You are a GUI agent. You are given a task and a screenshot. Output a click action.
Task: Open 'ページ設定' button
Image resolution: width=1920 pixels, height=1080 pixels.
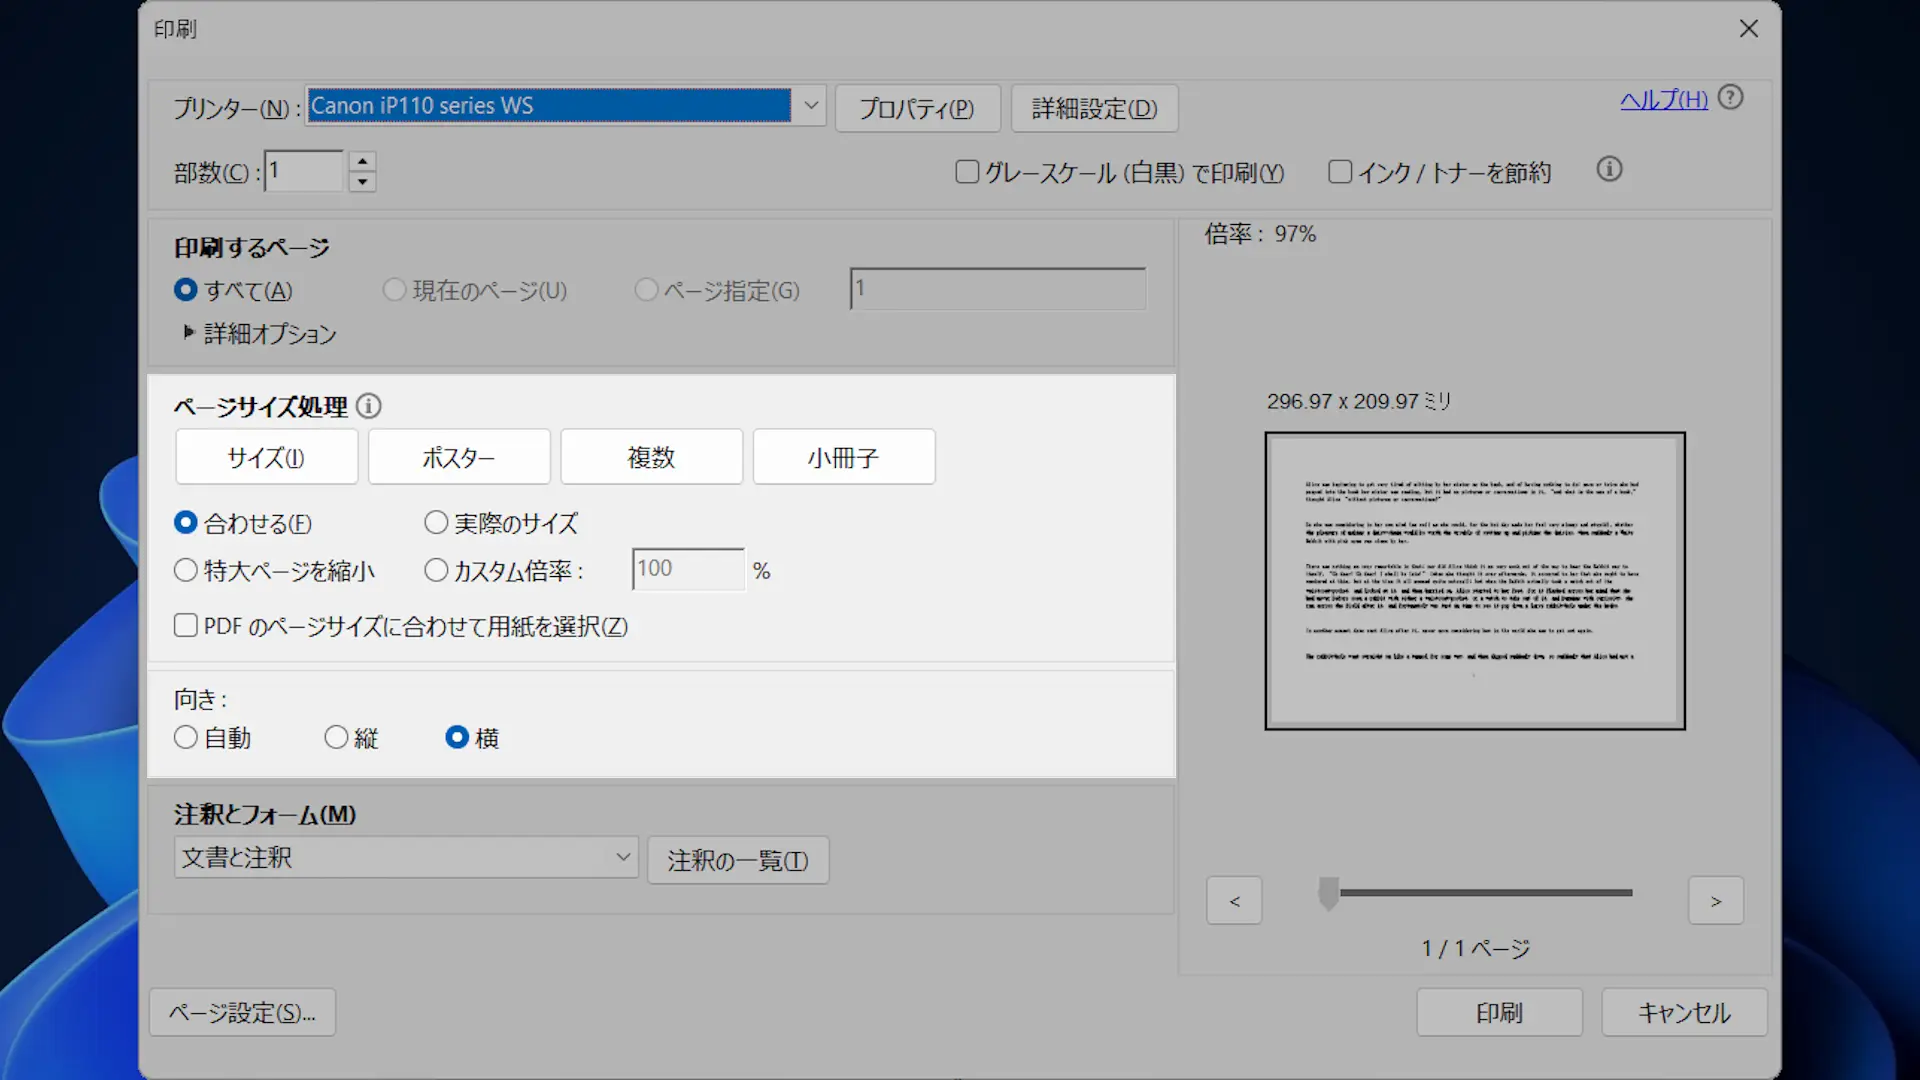[x=242, y=1013]
